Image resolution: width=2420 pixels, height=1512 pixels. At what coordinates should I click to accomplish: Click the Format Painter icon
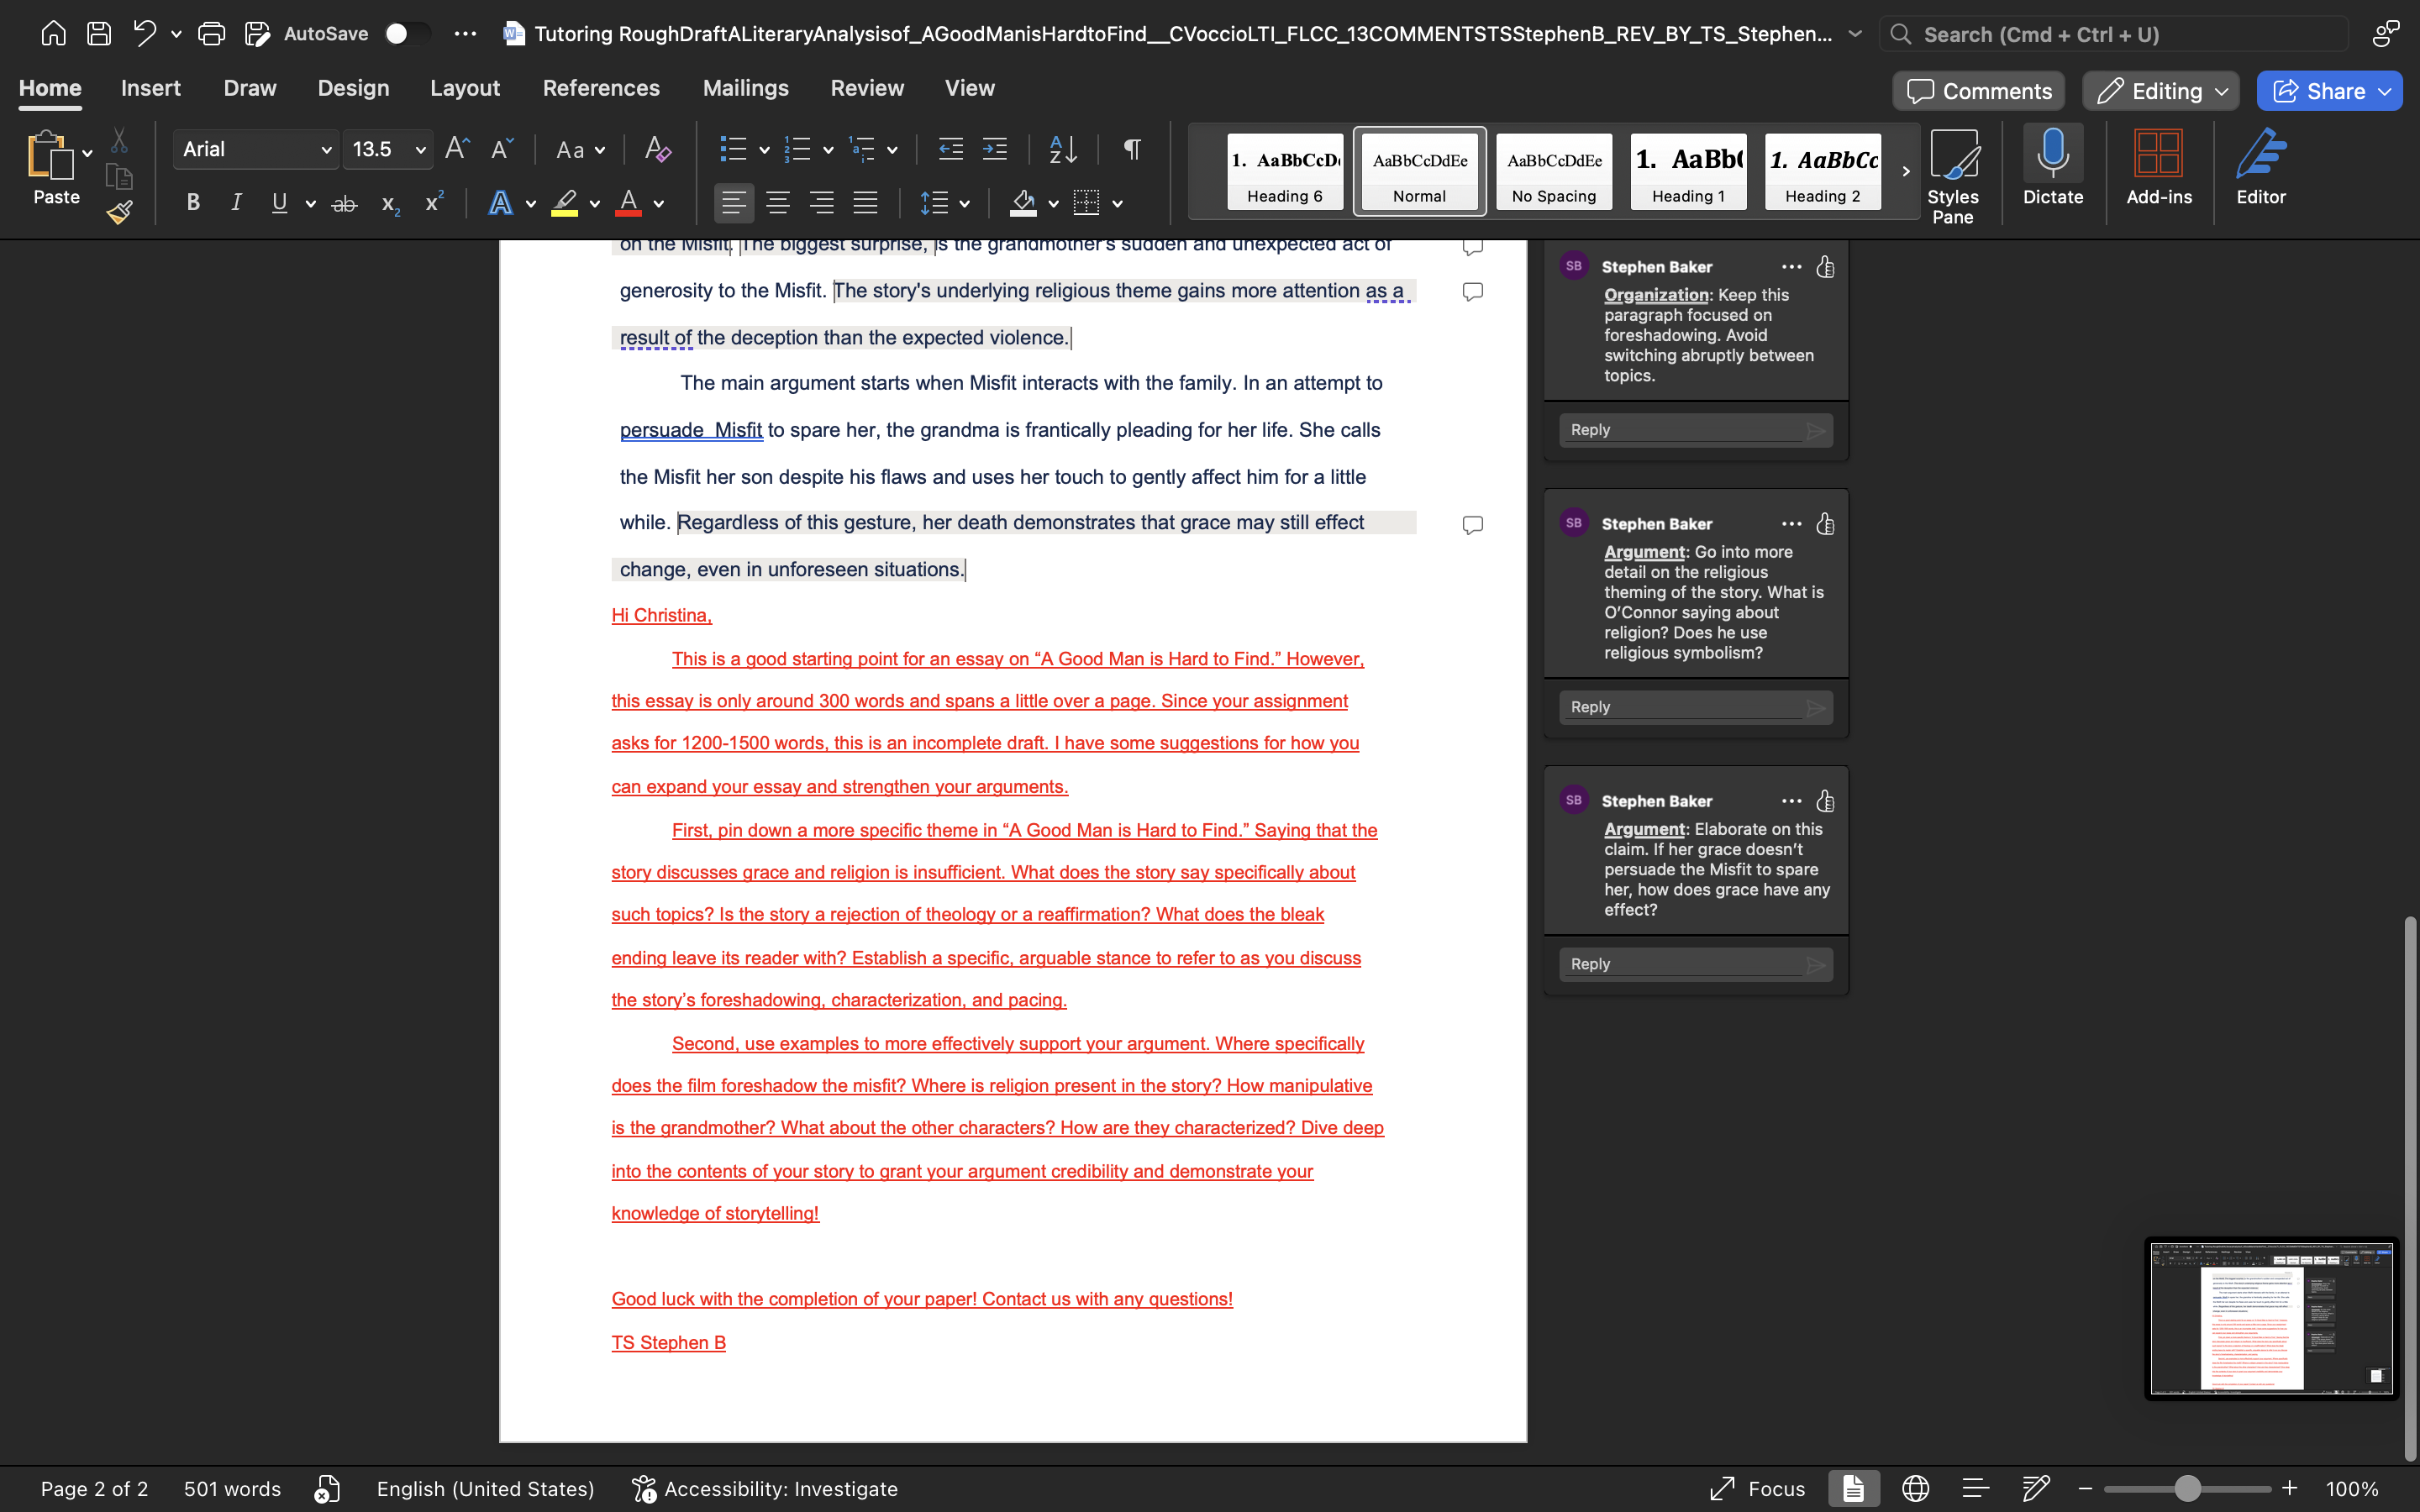119,211
